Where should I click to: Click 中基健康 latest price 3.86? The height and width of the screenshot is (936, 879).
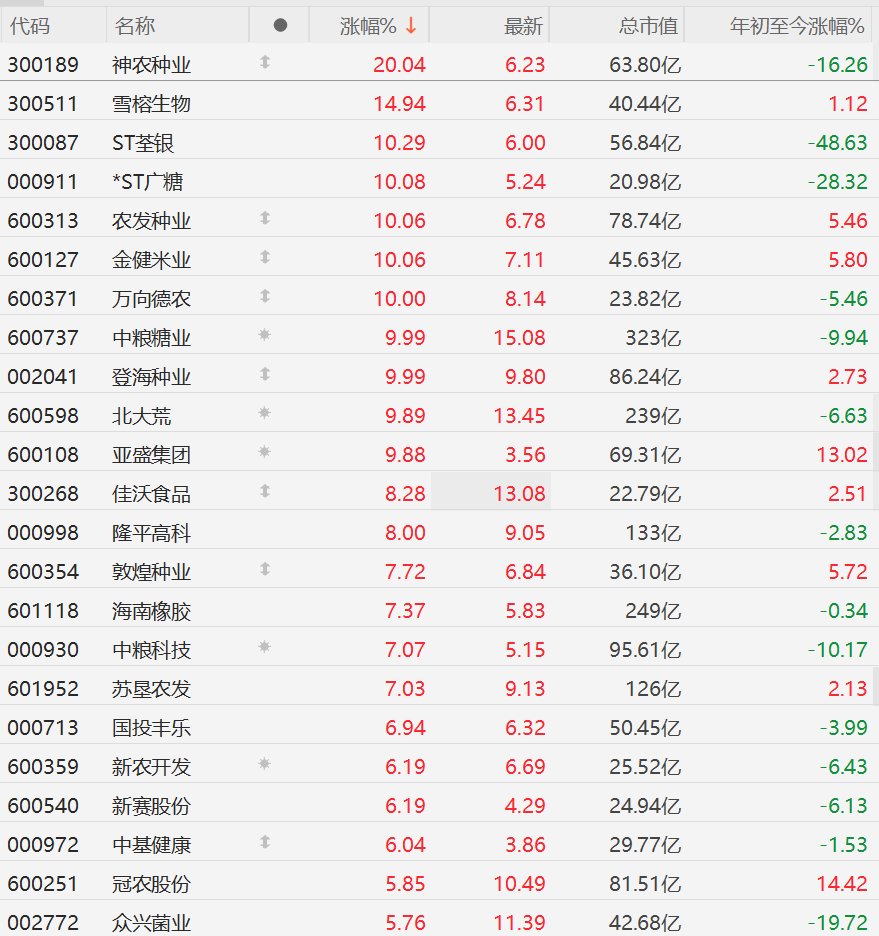[x=525, y=845]
